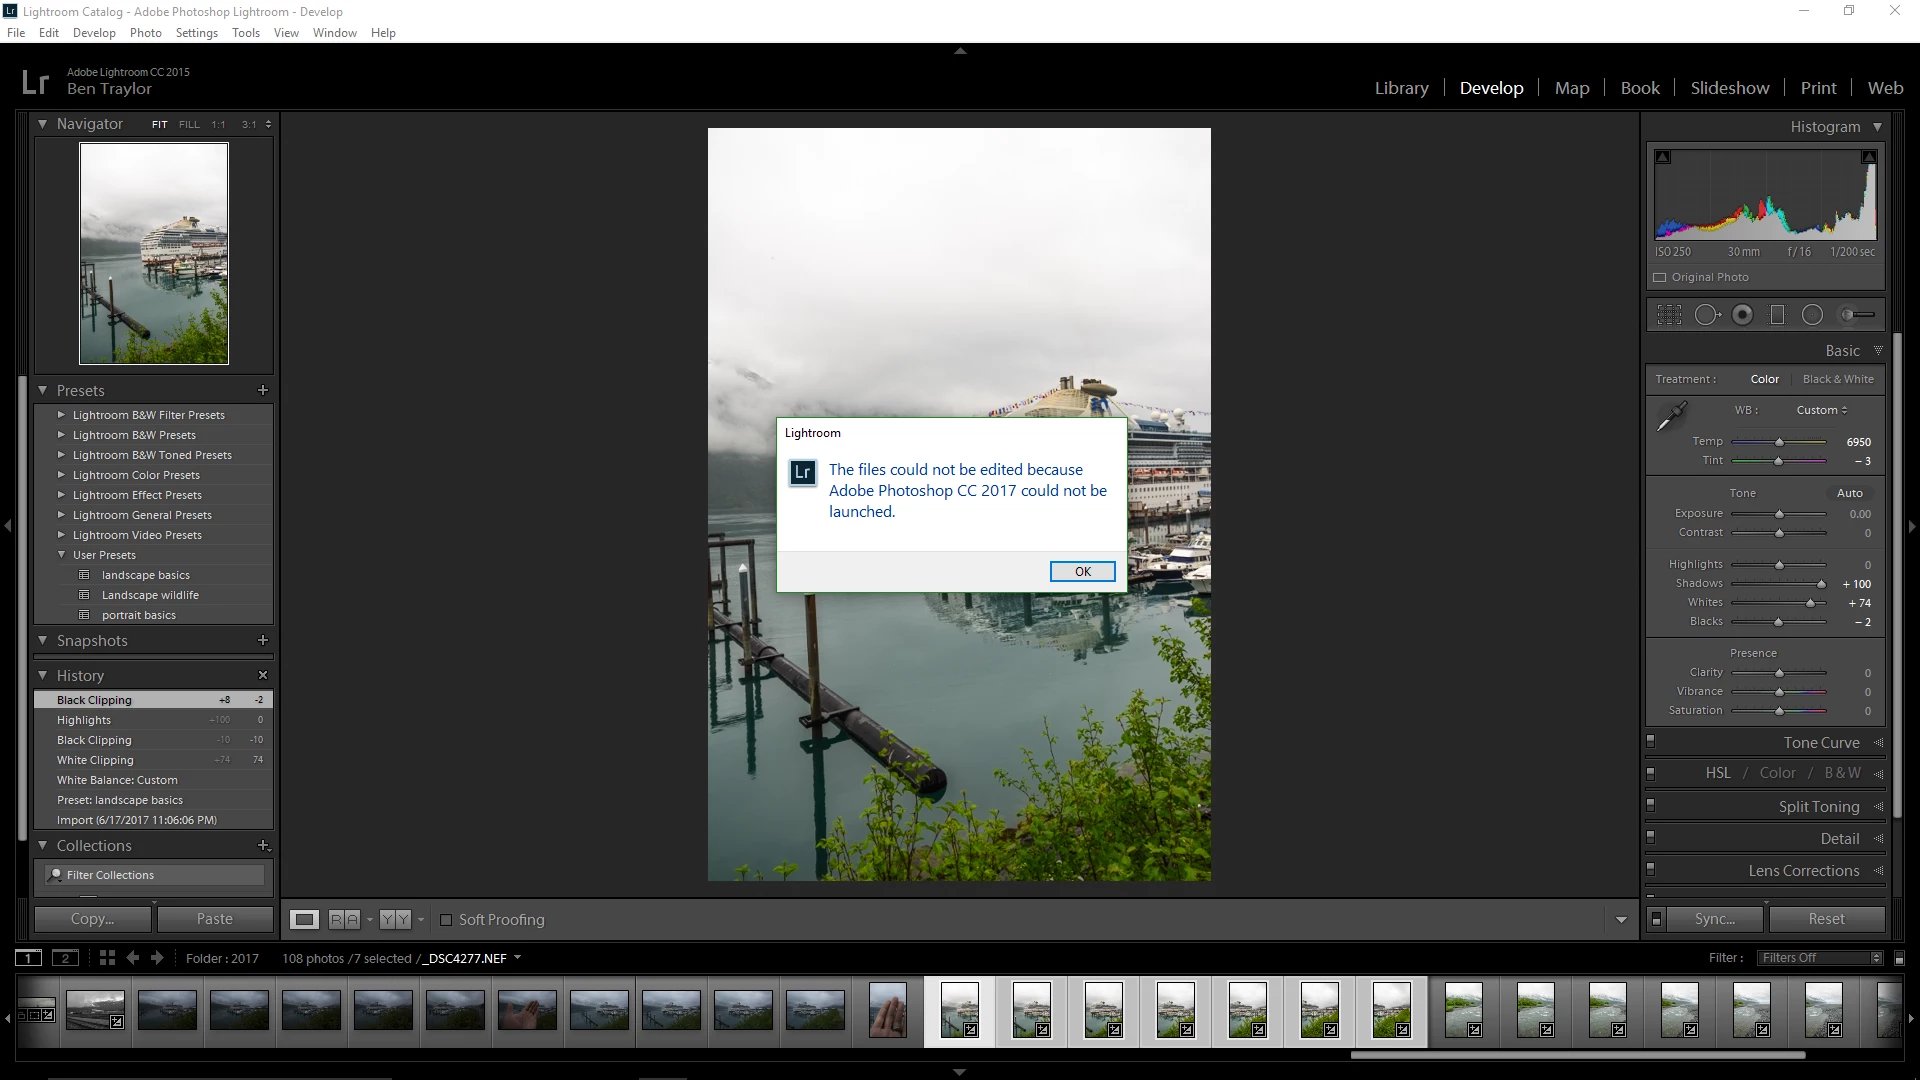The height and width of the screenshot is (1080, 1920).
Task: Expand Lightroom Color Presets folder
Action: click(62, 475)
